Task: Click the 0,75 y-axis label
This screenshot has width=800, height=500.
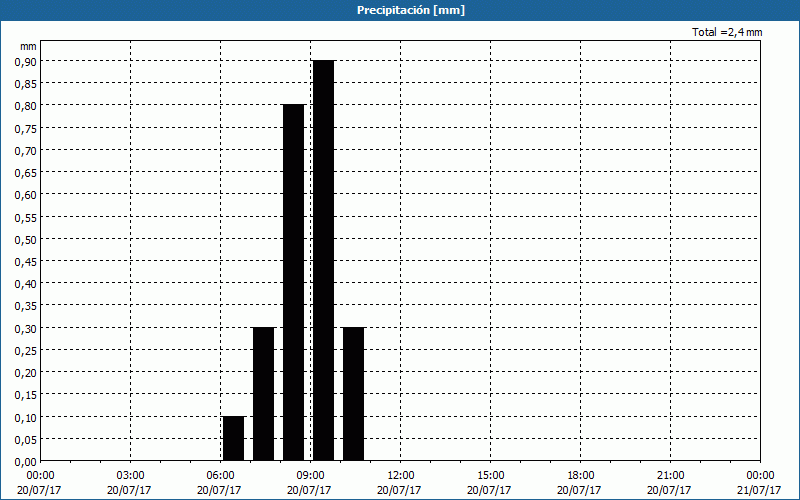Action: (26, 128)
